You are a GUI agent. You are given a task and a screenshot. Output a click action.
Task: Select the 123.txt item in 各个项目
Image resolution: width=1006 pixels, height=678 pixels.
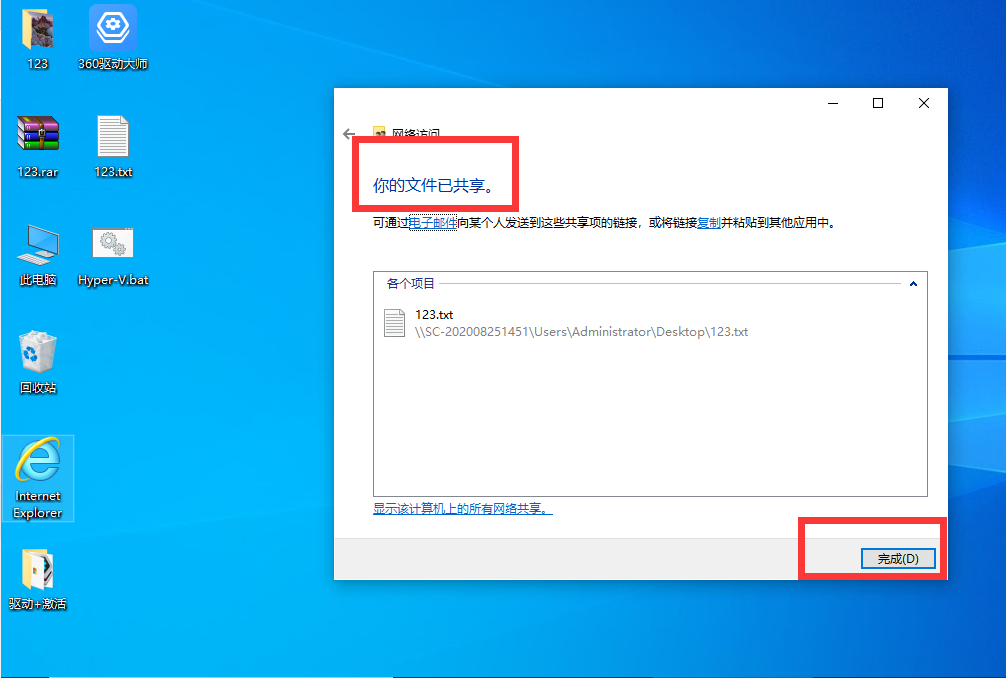(437, 313)
